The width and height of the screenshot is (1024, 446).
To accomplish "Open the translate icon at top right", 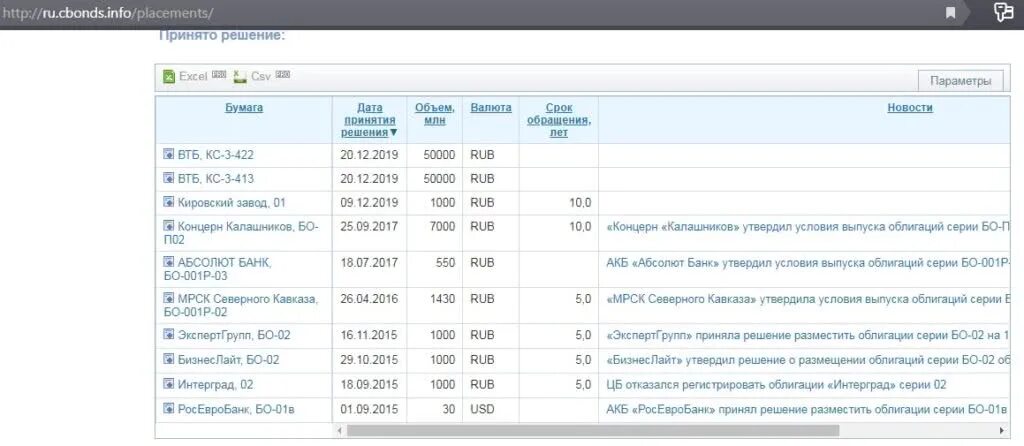I will pyautogui.click(x=1002, y=12).
